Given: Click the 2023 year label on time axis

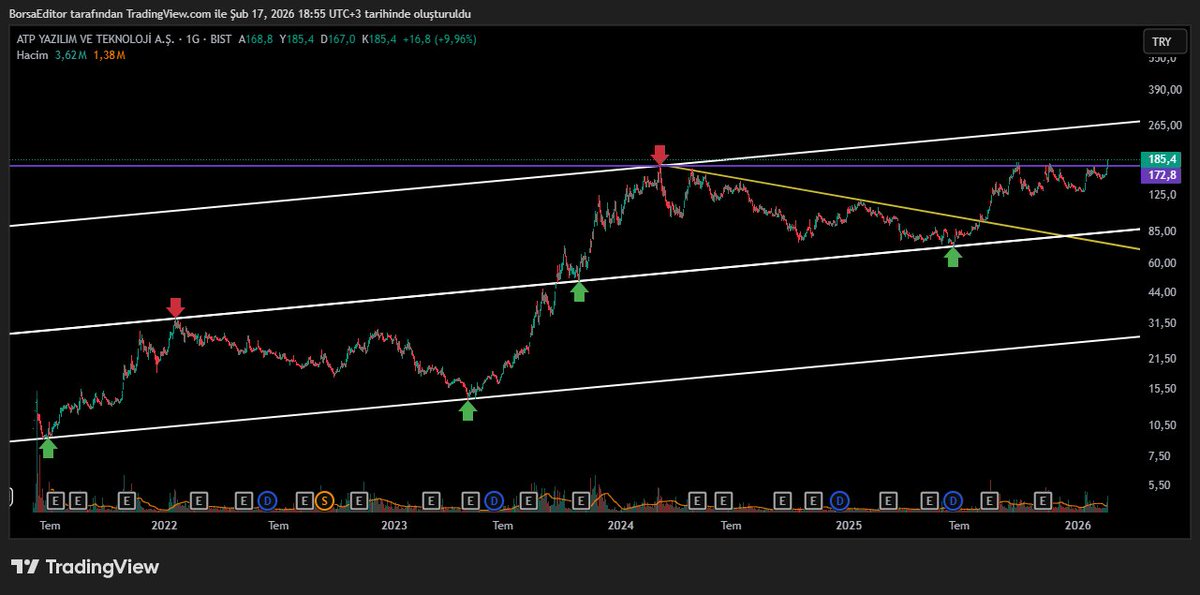Looking at the screenshot, I should pos(394,525).
